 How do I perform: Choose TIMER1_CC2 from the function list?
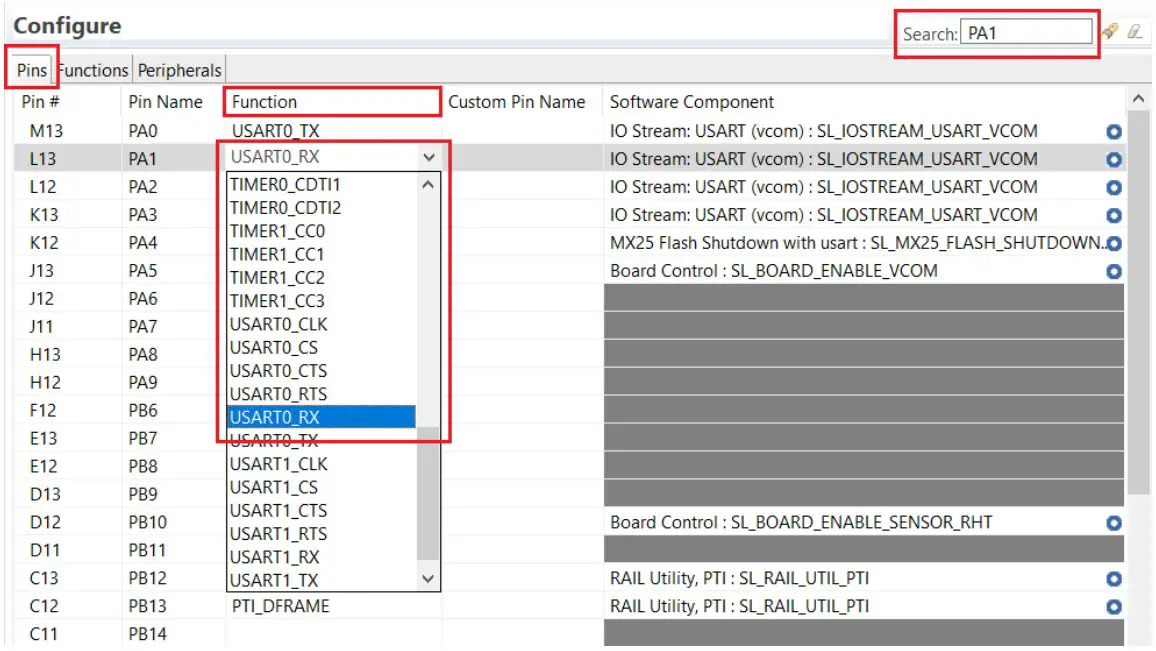(x=321, y=277)
